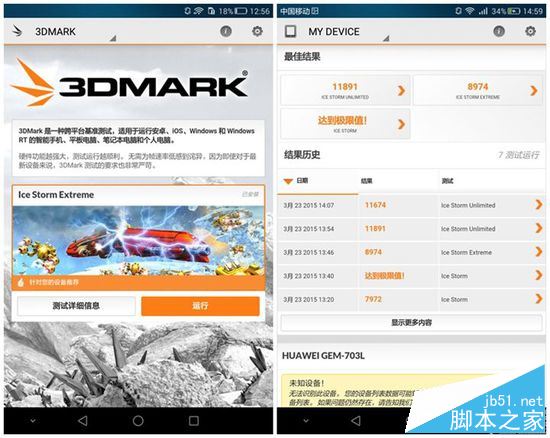Click the orange 运行 run button
Image resolution: width=550 pixels, height=438 pixels.
200,306
